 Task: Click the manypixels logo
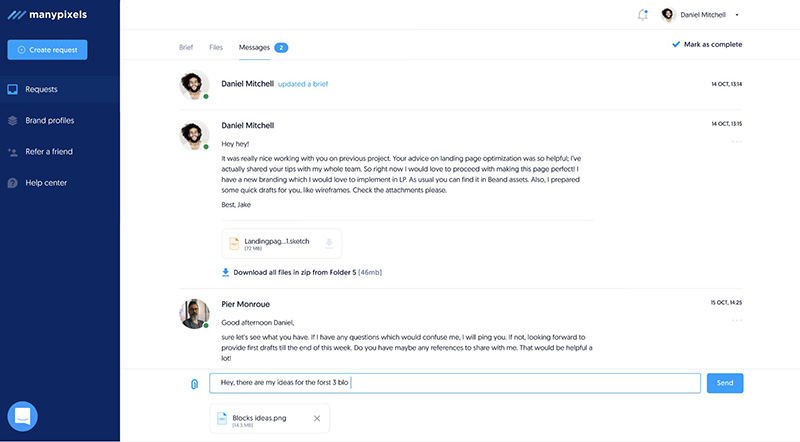pos(47,15)
